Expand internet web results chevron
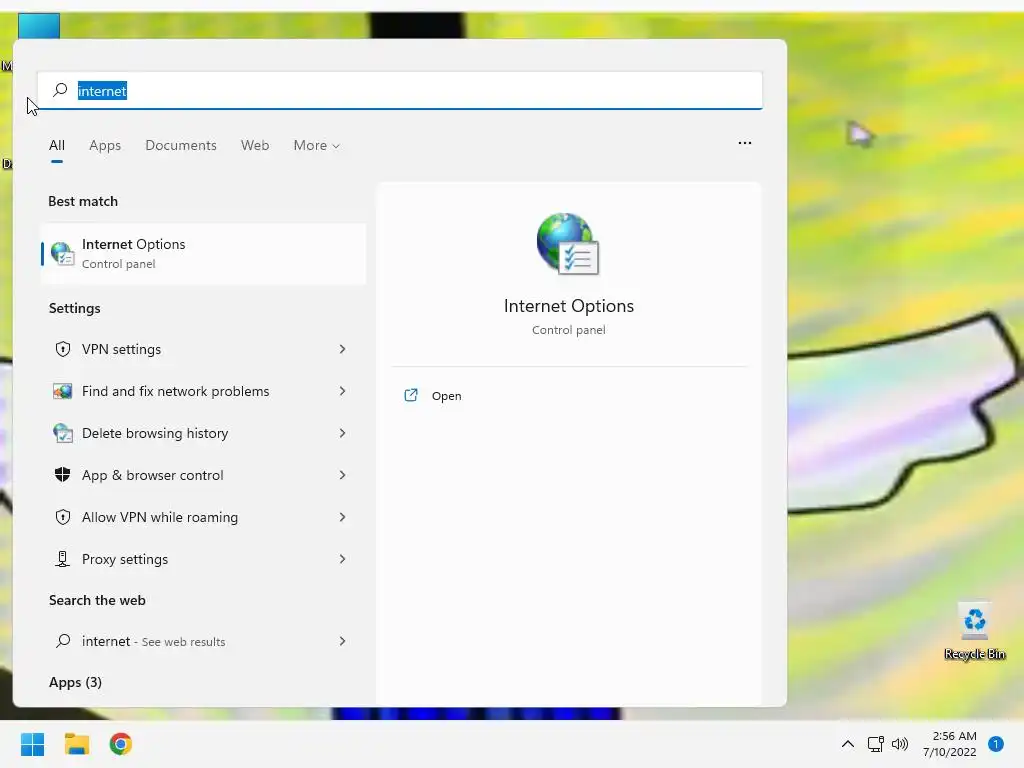Image resolution: width=1024 pixels, height=768 pixels. coord(342,641)
